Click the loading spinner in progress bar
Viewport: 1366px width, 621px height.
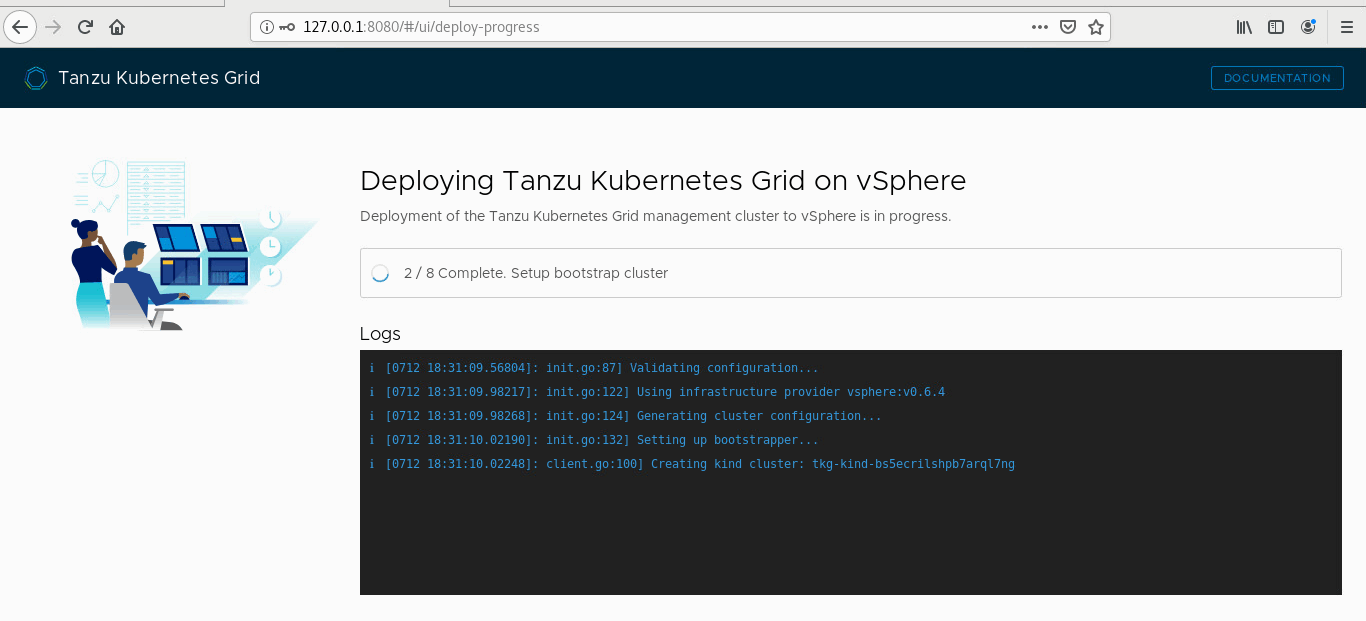[380, 273]
